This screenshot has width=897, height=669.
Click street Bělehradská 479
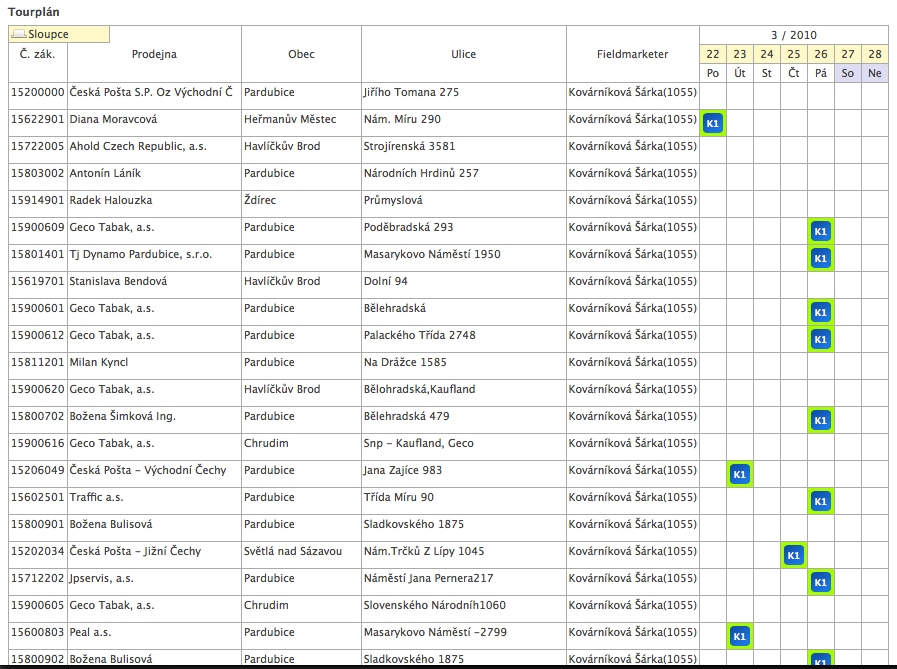click(x=406, y=416)
